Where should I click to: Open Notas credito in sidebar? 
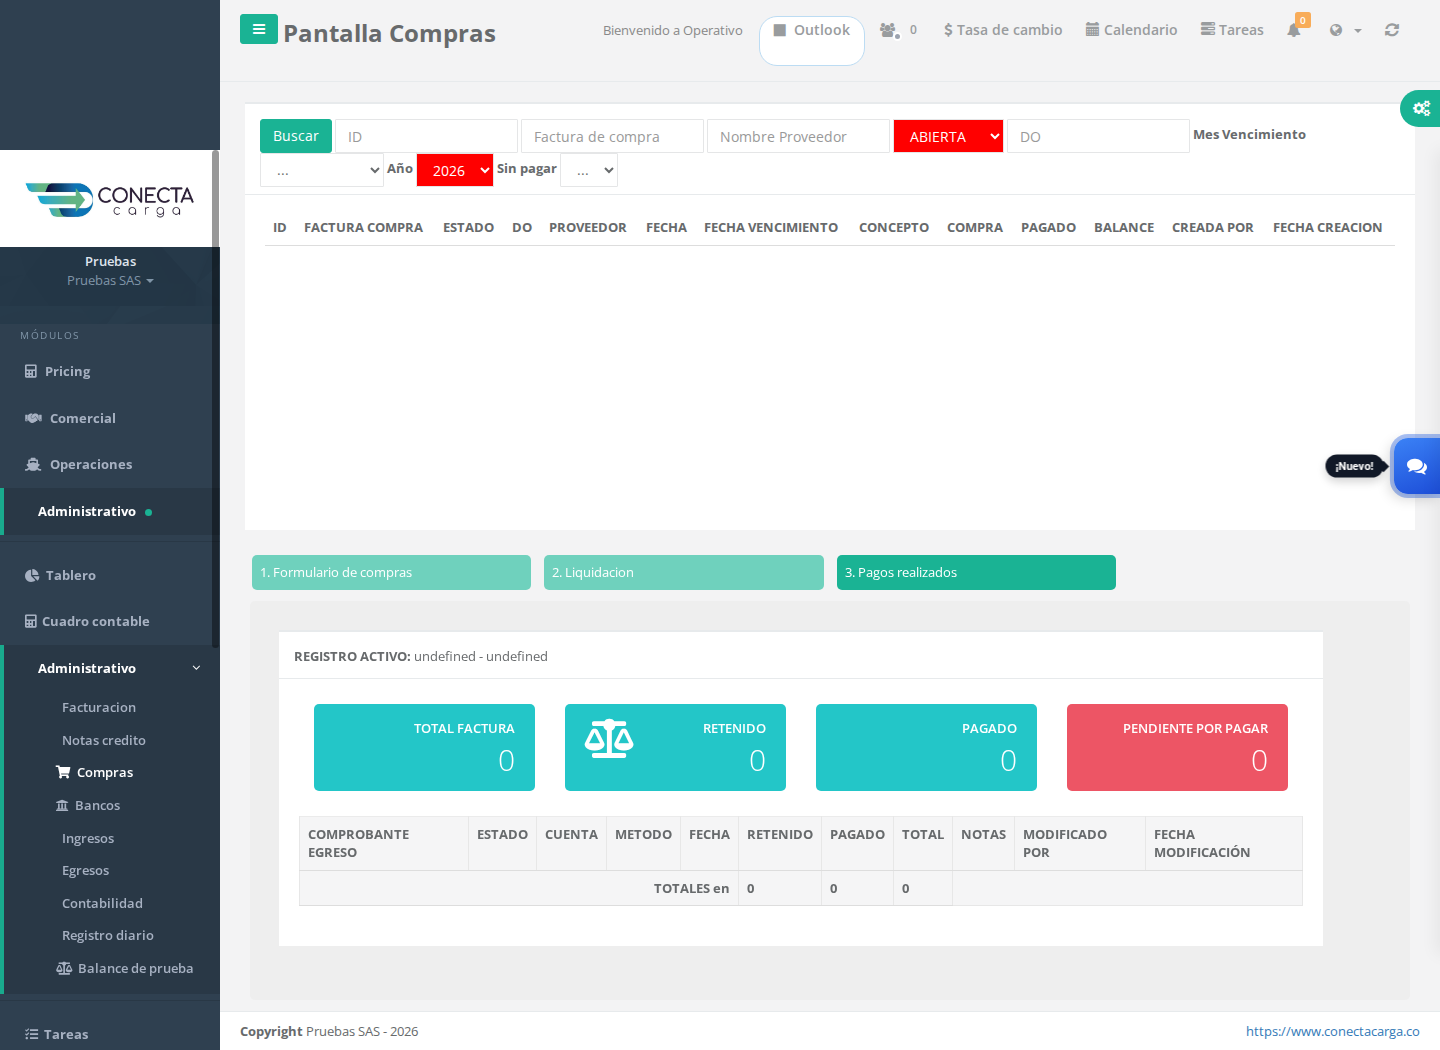point(104,740)
